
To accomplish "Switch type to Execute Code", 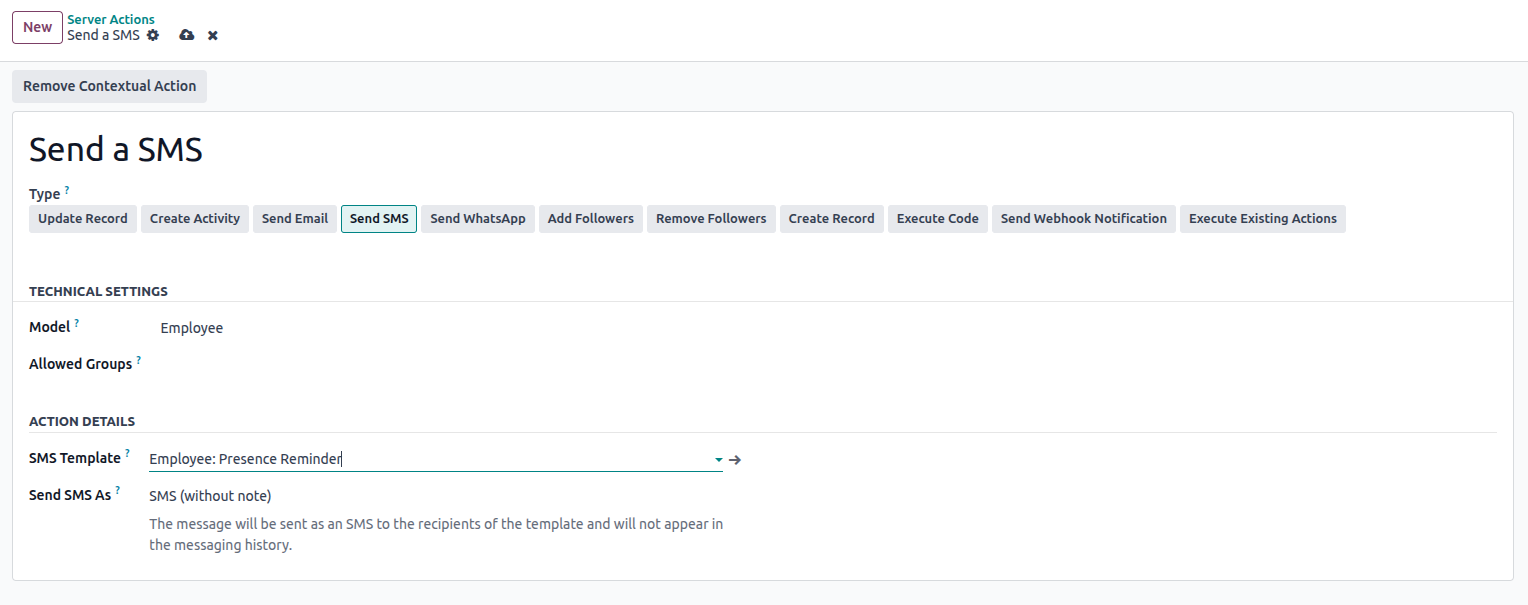I will click(937, 219).
